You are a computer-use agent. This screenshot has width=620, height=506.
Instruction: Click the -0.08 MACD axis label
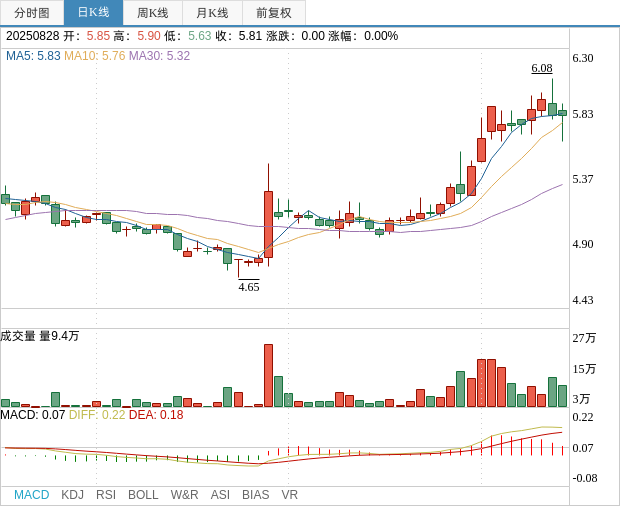[x=584, y=478]
